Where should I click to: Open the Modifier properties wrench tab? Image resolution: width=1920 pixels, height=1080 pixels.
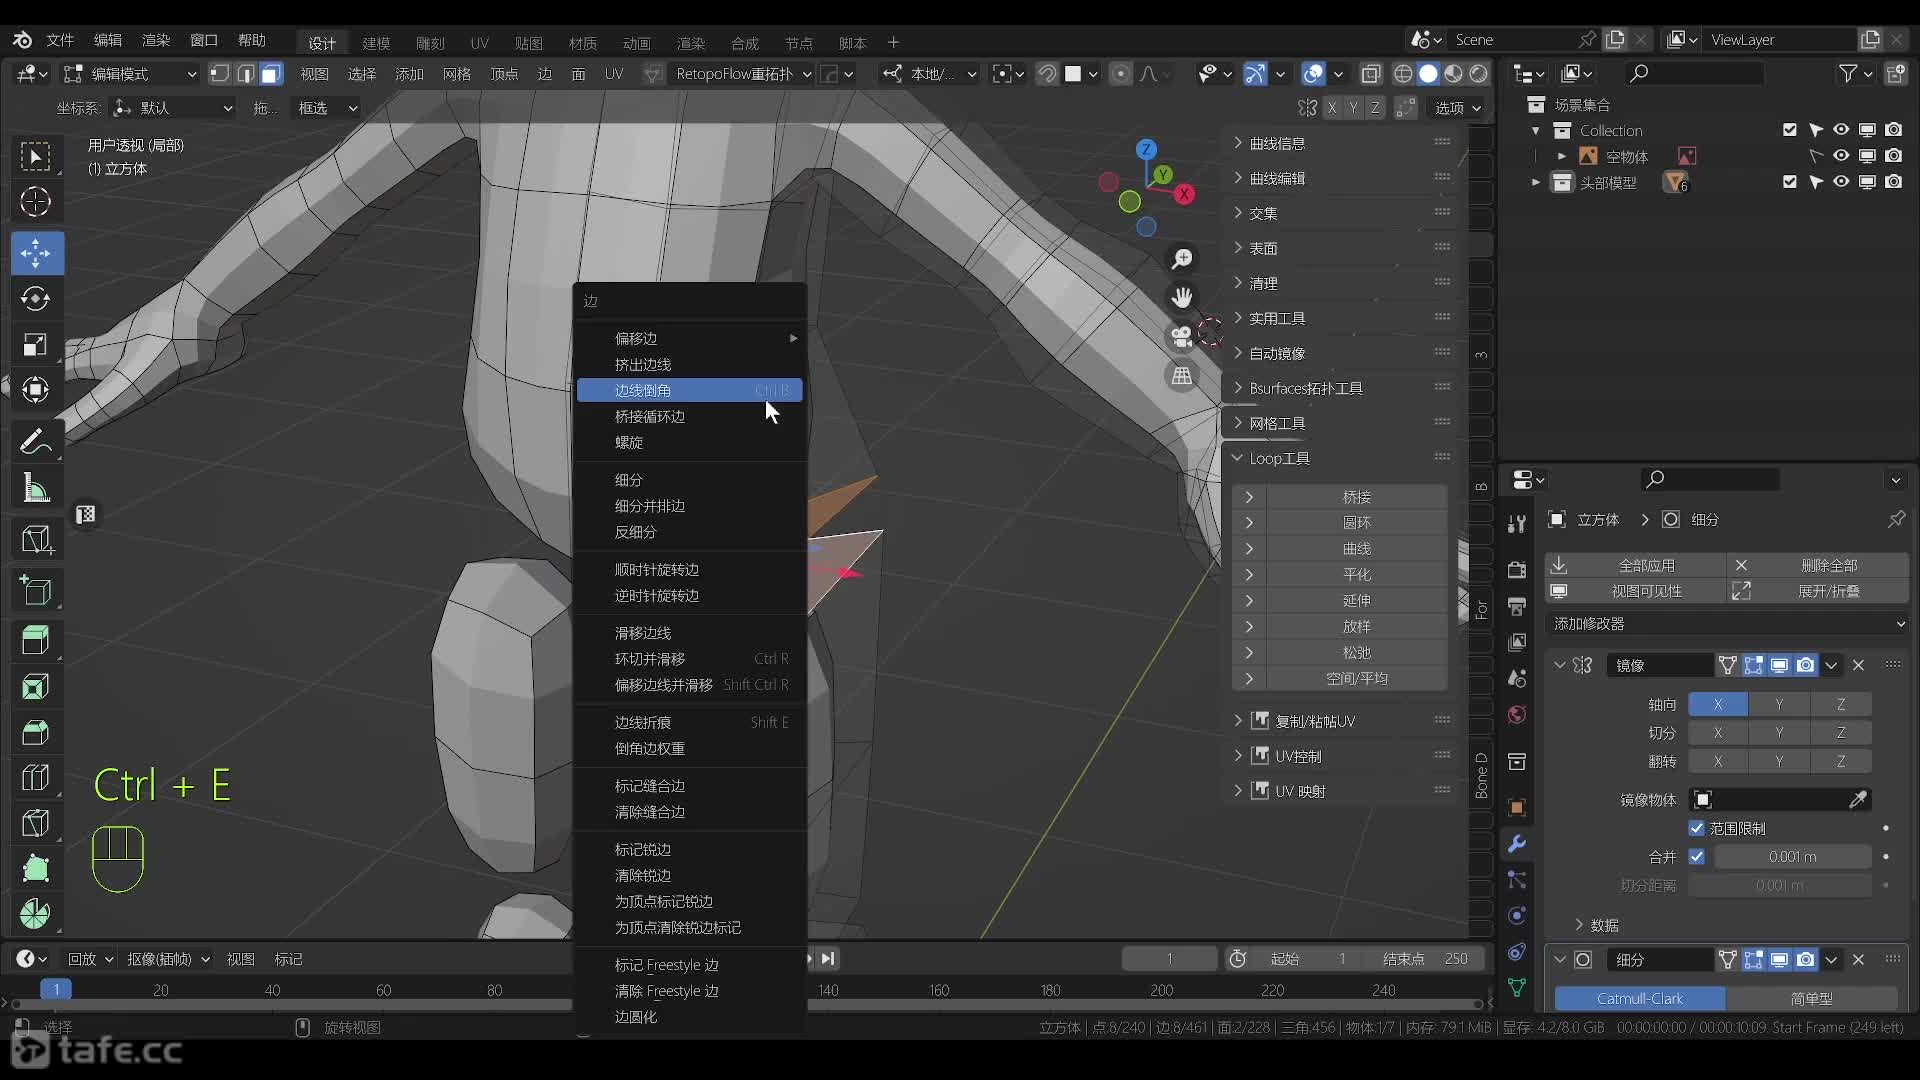(x=1517, y=844)
